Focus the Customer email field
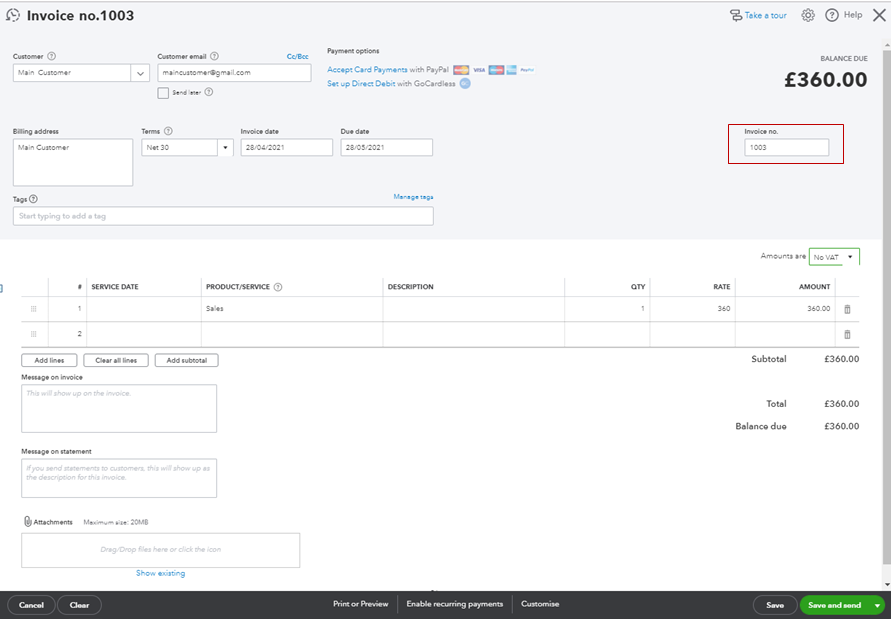This screenshot has height=619, width=891. 234,73
